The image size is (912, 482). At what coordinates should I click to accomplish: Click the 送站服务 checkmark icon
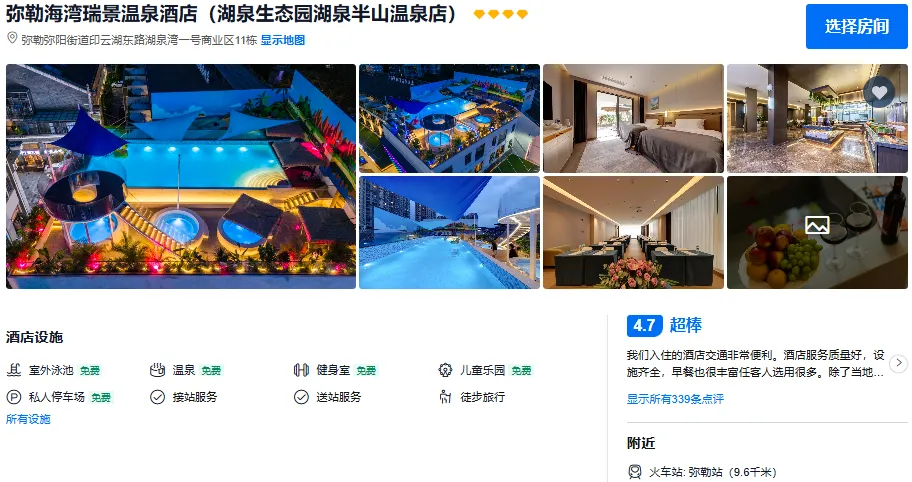pos(301,397)
